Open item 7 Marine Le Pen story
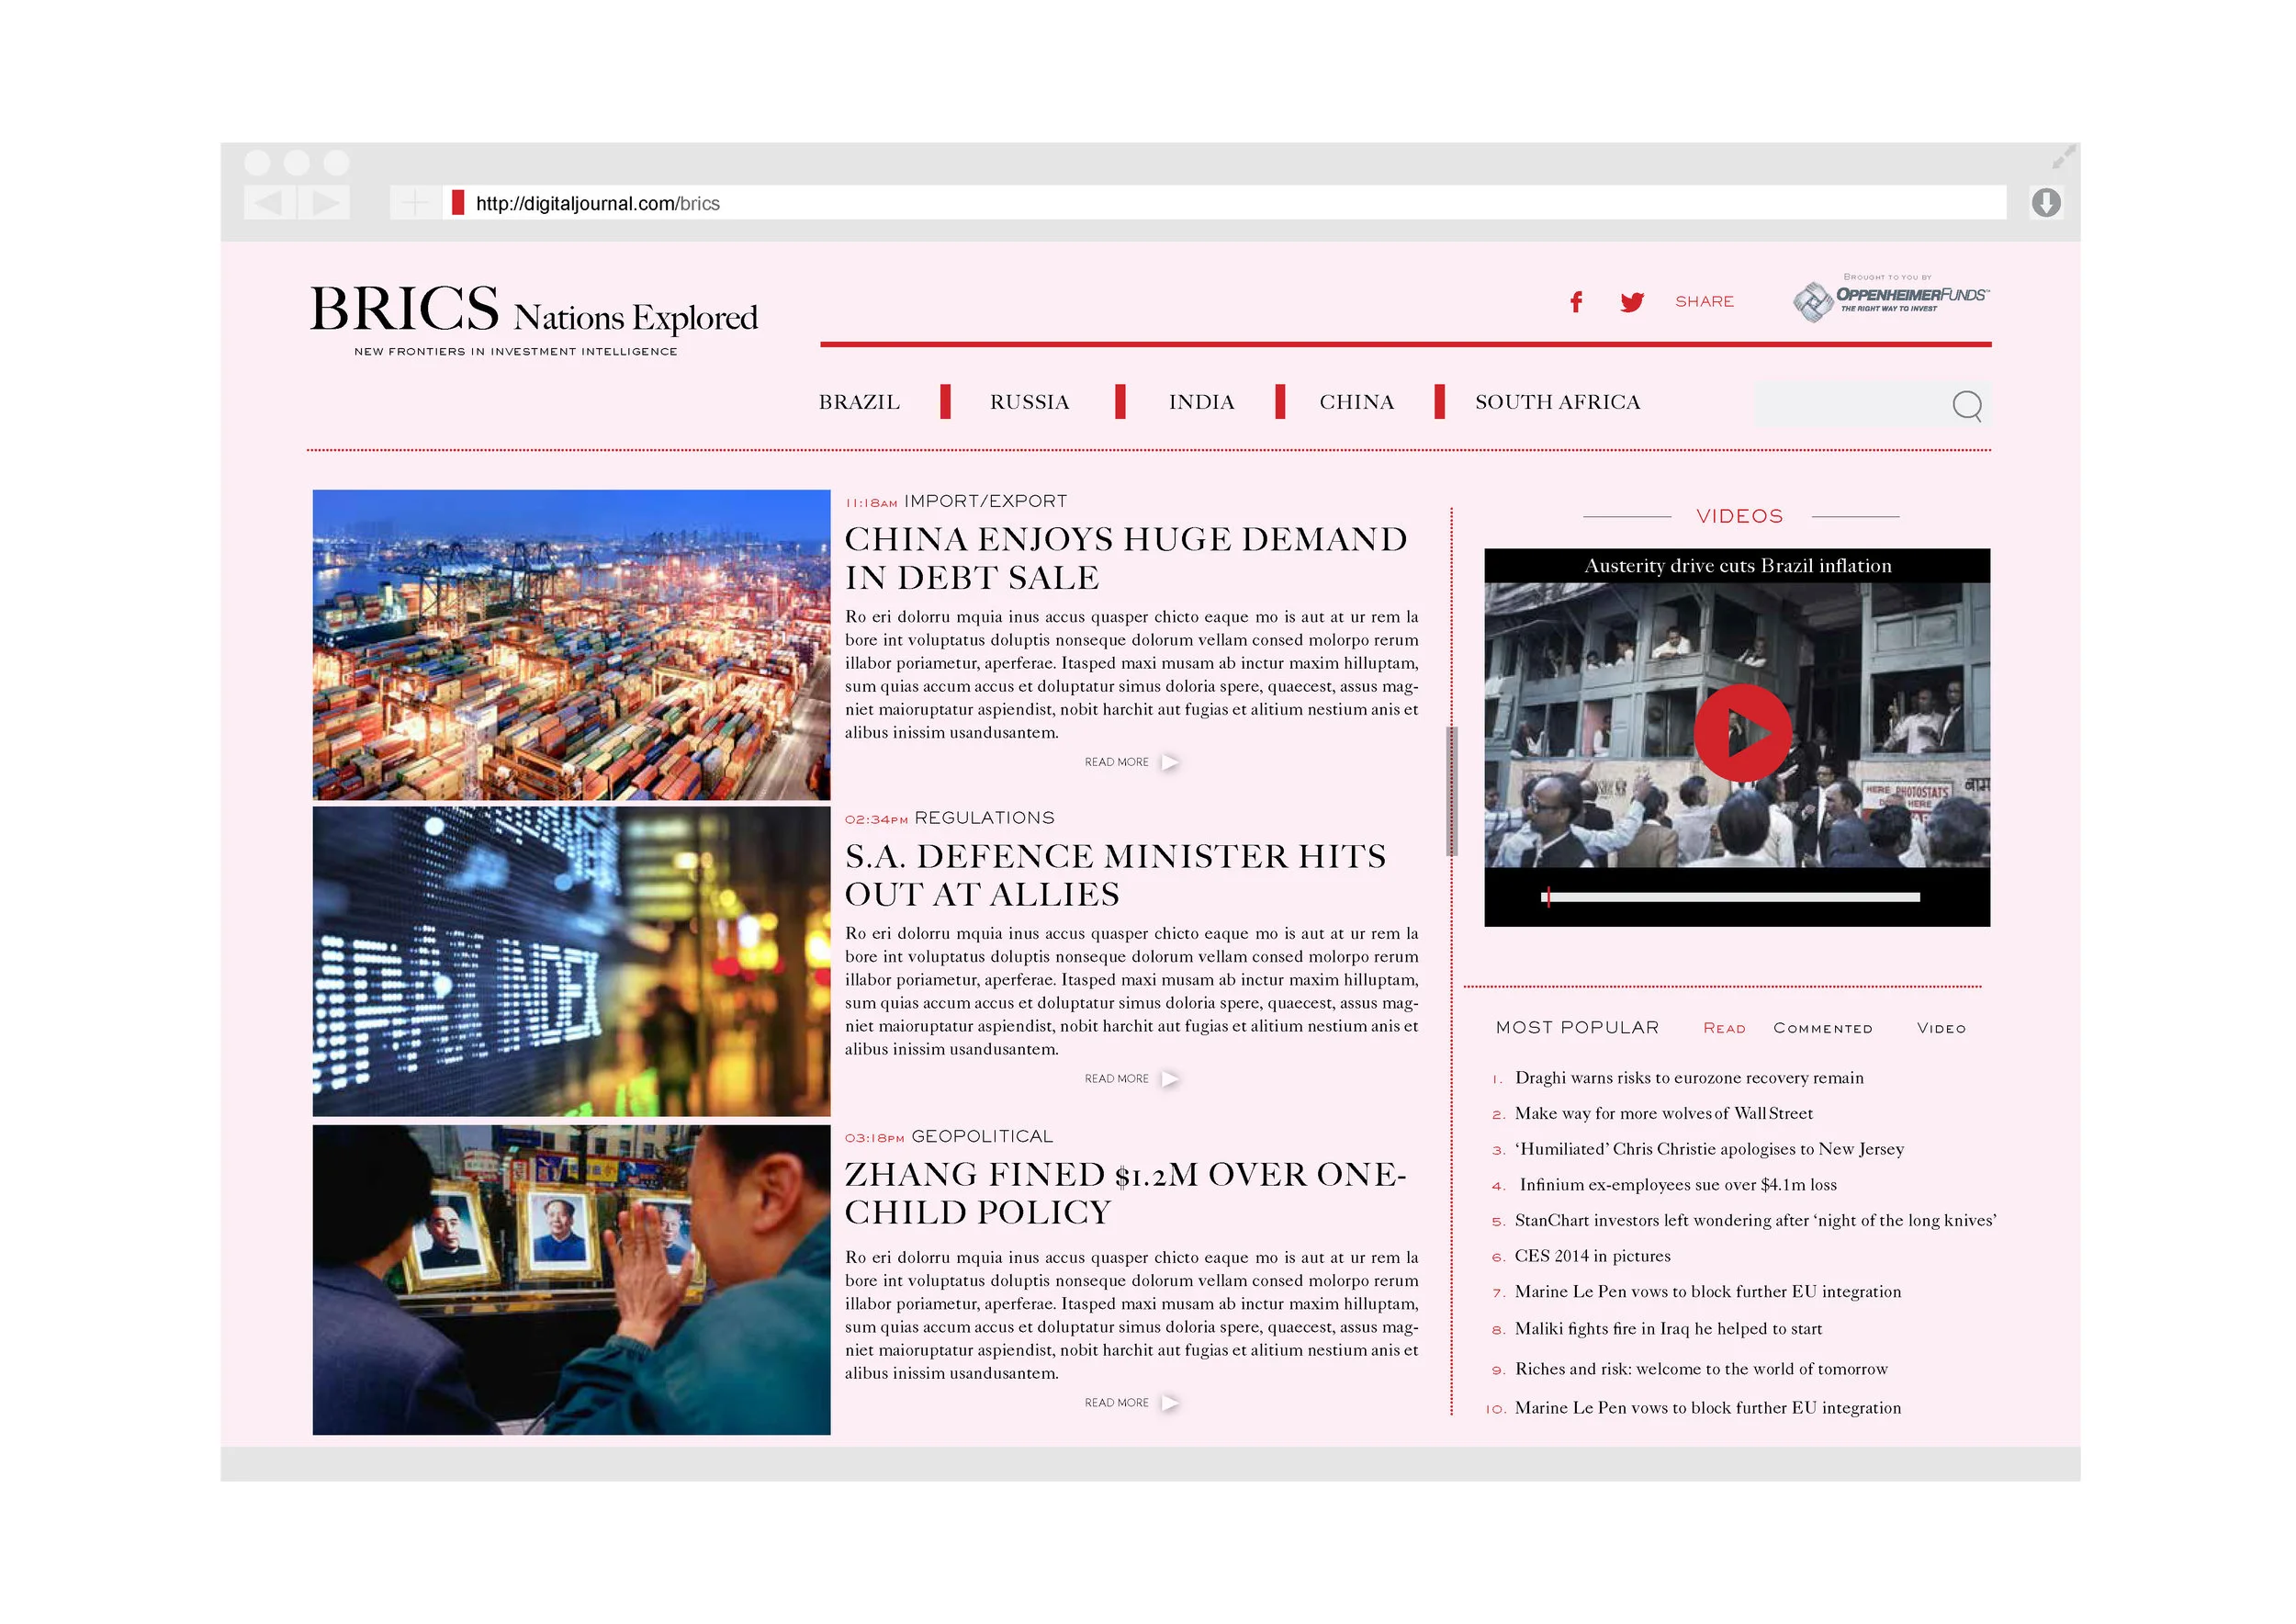Screen dimensions: 2296x1624 click(x=1708, y=1292)
